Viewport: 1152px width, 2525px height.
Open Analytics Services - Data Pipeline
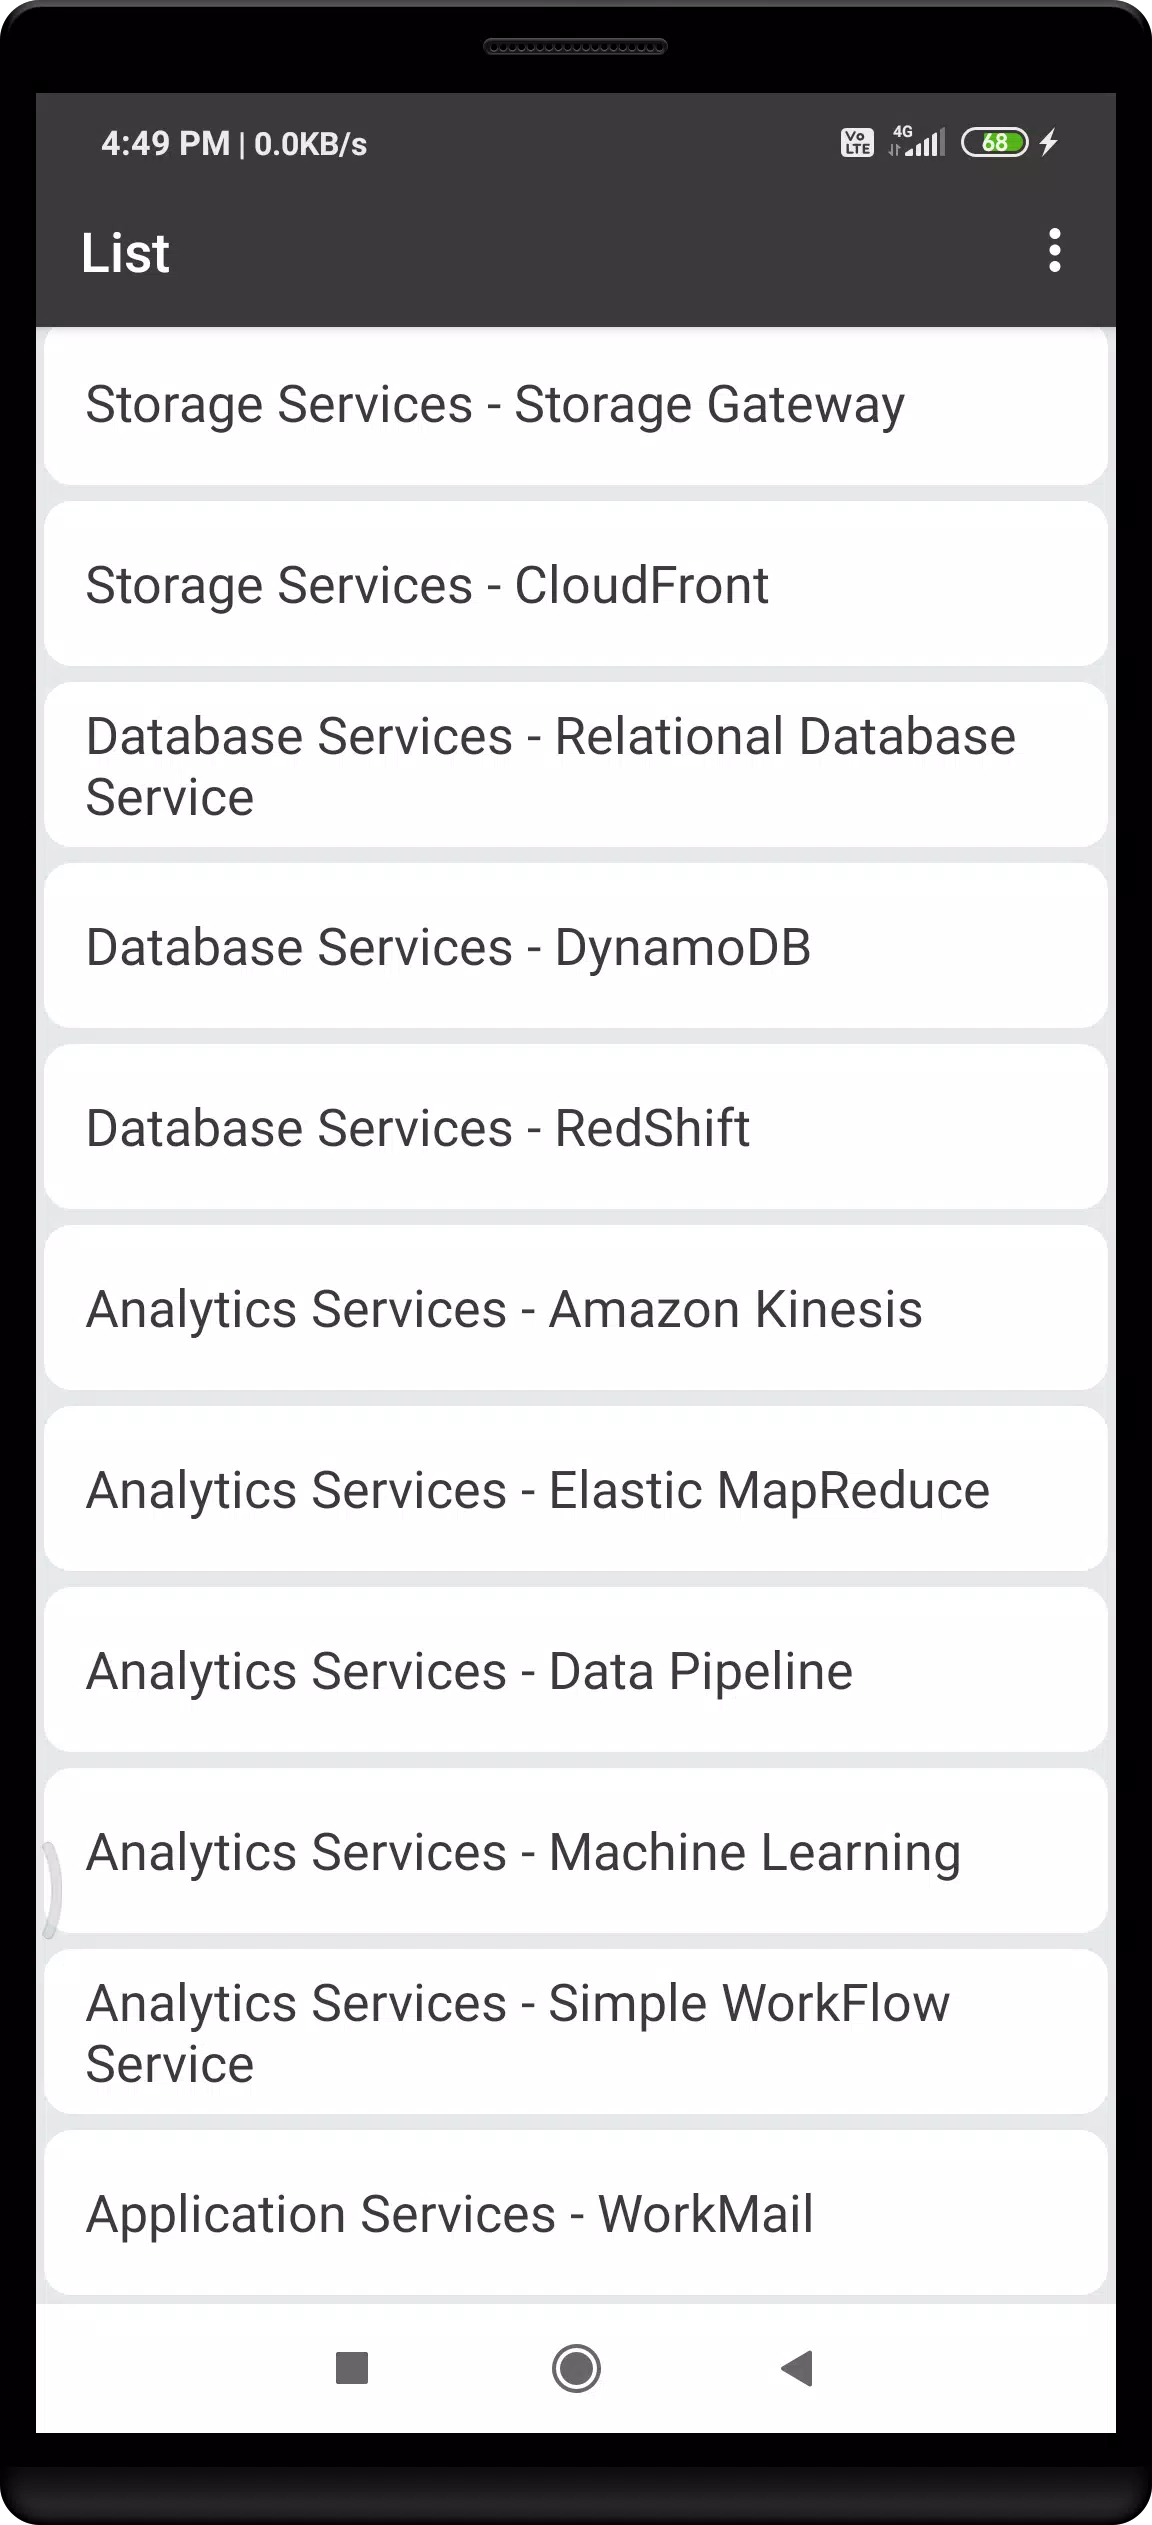tap(576, 1671)
